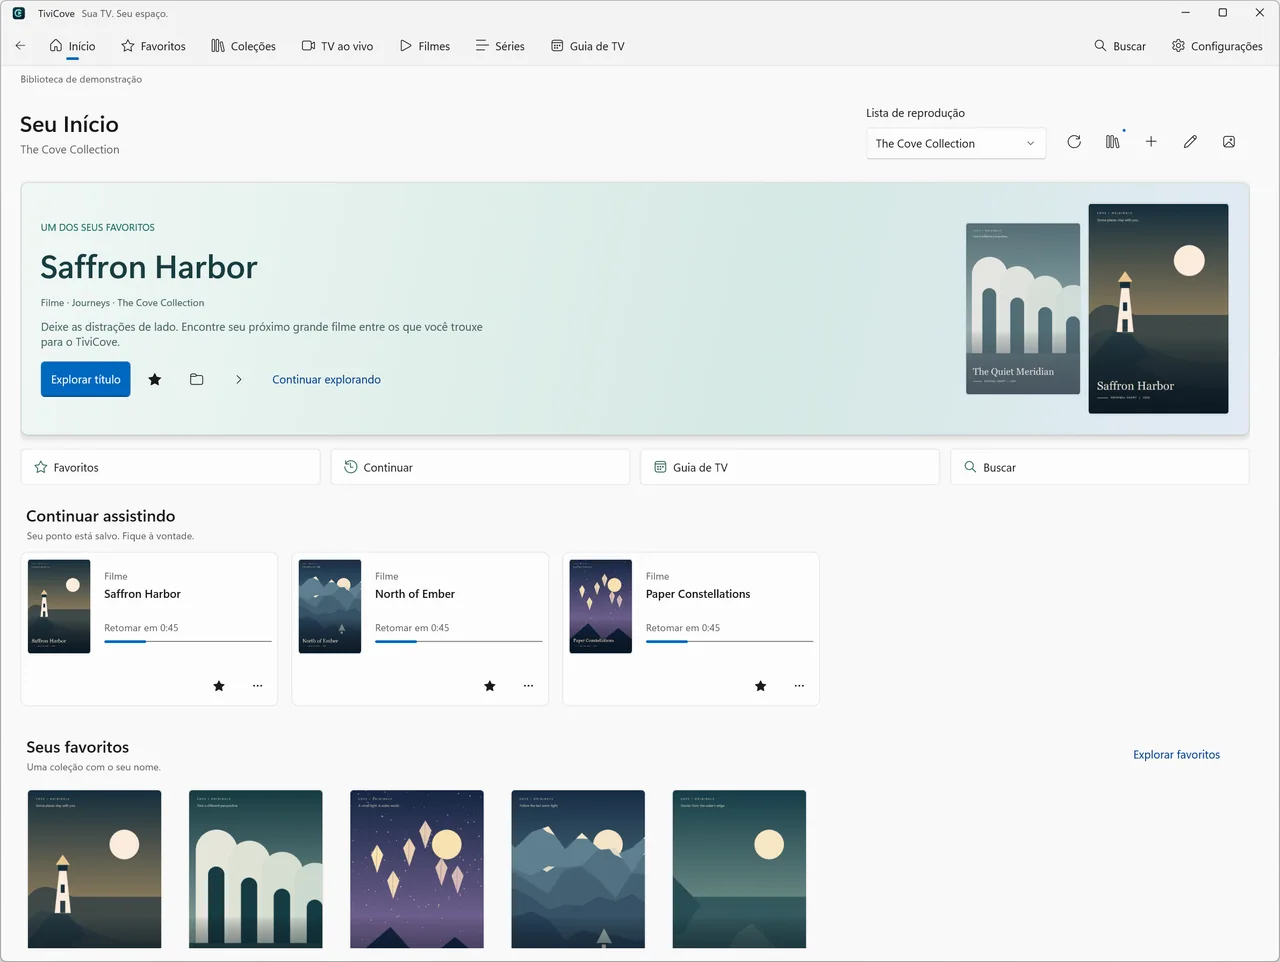The image size is (1280, 962).
Task: Click the chevron arrow in hero banner
Action: 239,379
